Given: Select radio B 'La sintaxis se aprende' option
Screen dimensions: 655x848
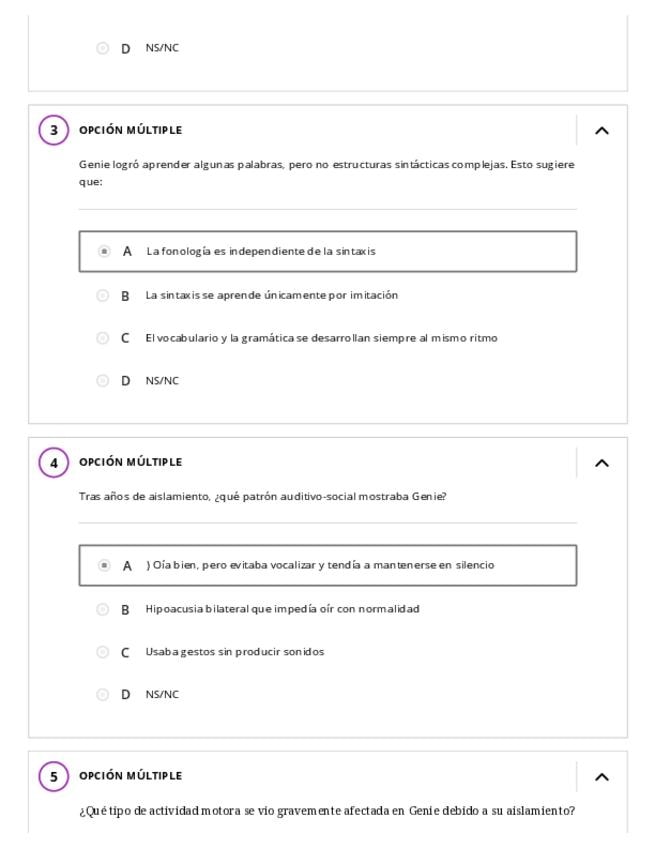Looking at the screenshot, I should pyautogui.click(x=102, y=296).
